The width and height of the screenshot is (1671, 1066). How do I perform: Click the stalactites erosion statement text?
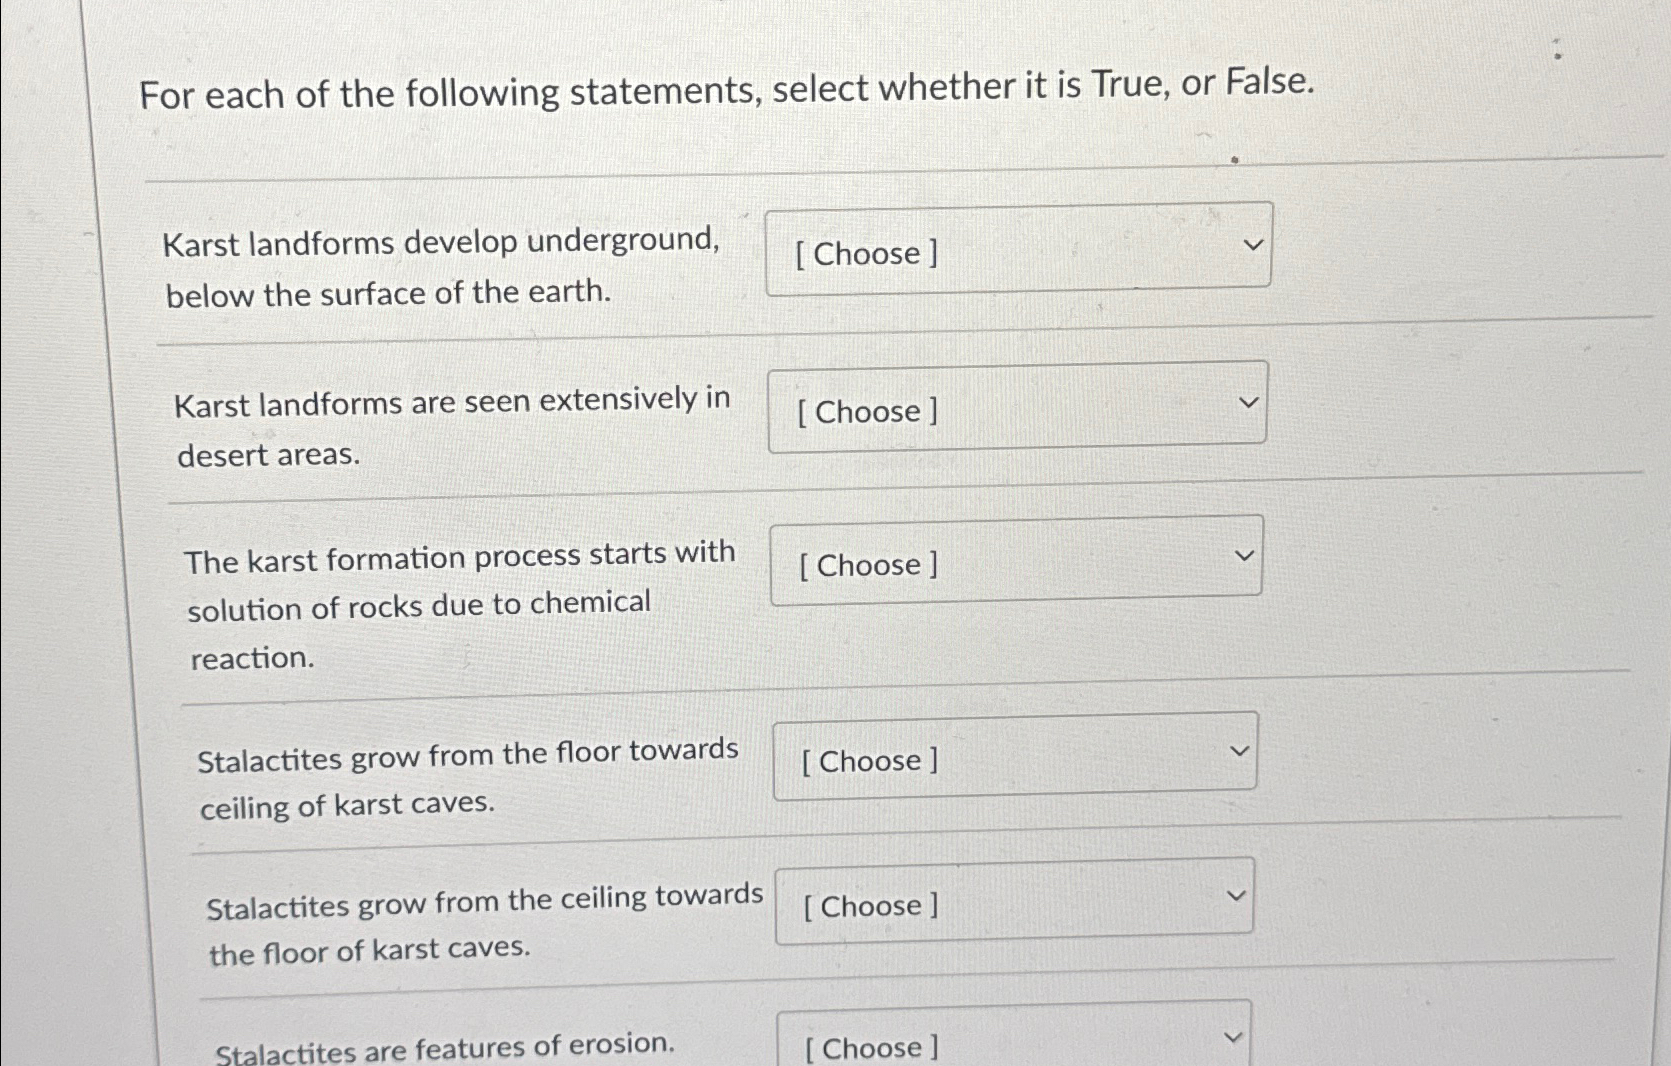click(444, 1047)
